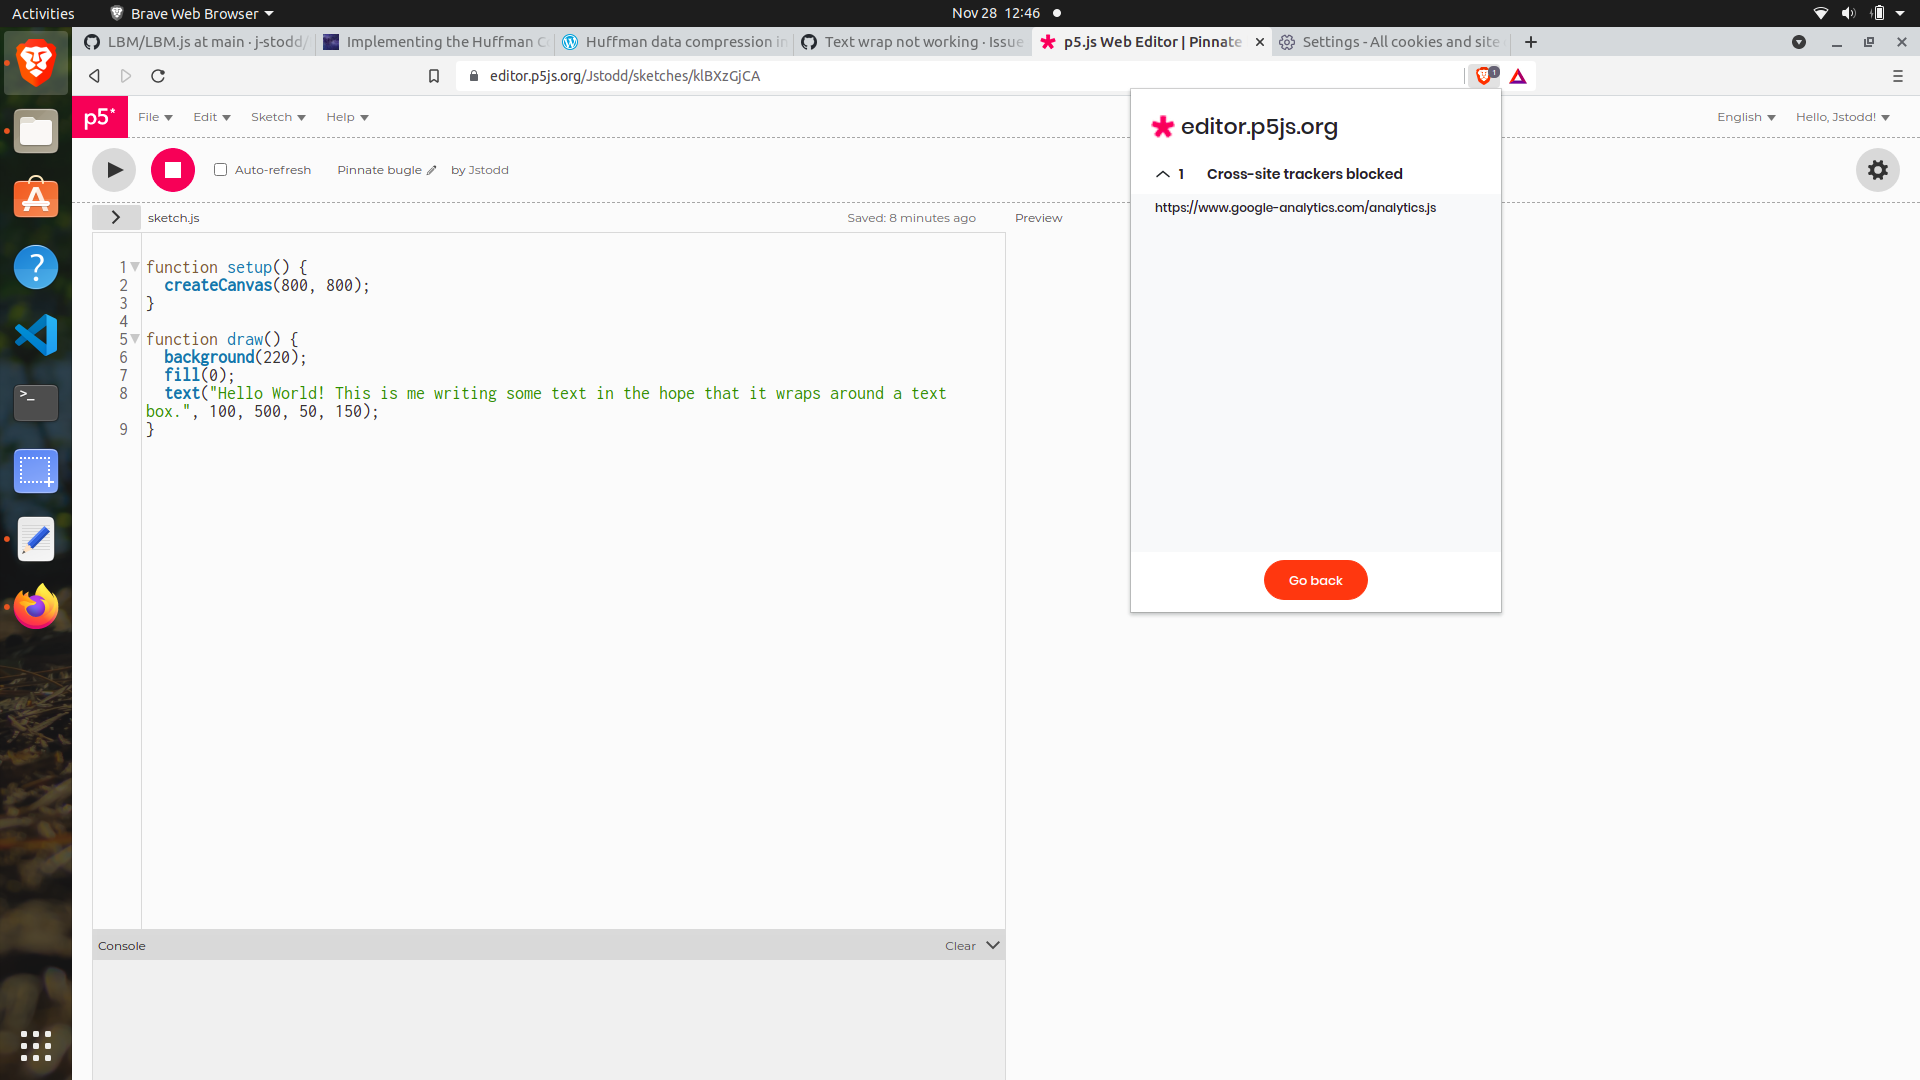Expand the Console panel chevron
The image size is (1920, 1080).
(993, 944)
